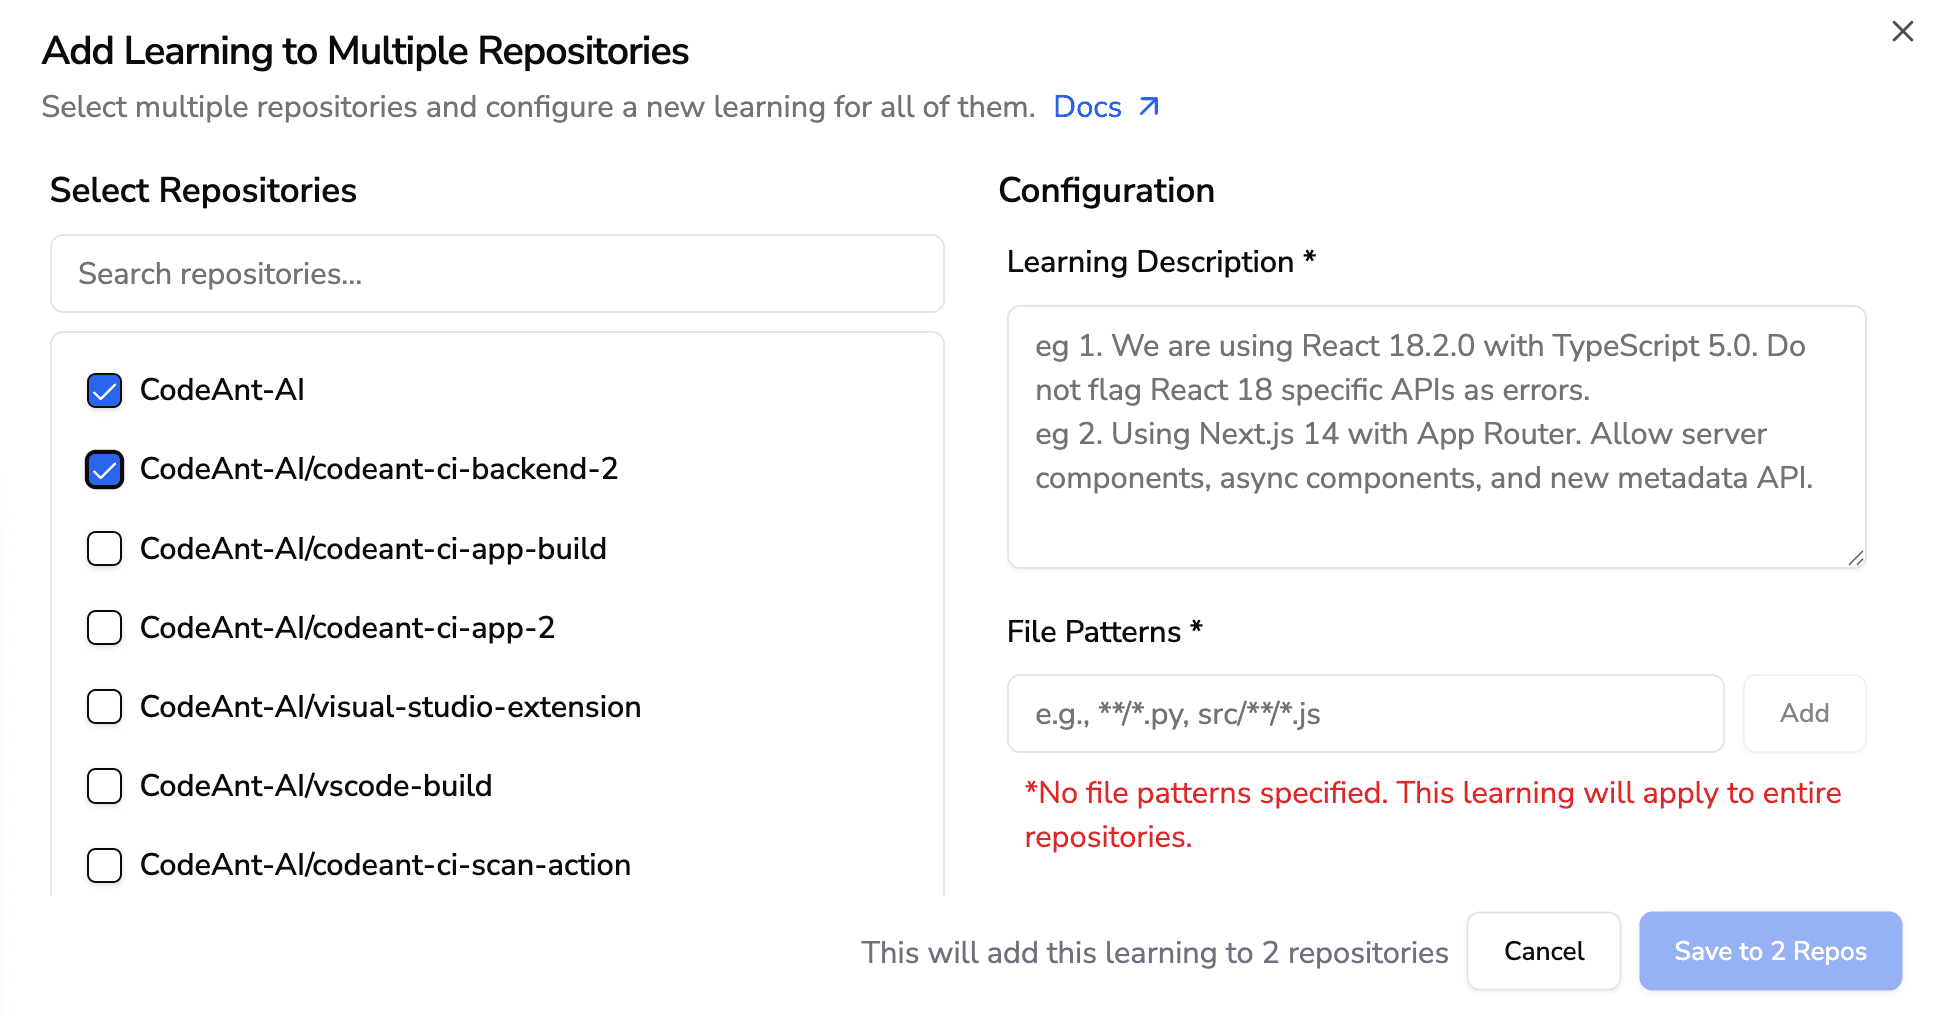This screenshot has width=1950, height=1016.
Task: Cancel adding the learning
Action: [1543, 951]
